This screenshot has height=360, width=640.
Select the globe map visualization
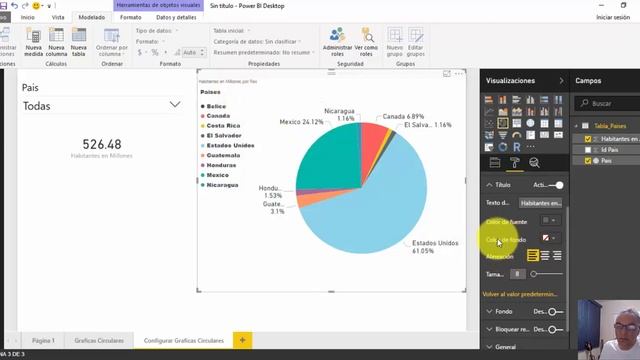pos(530,123)
